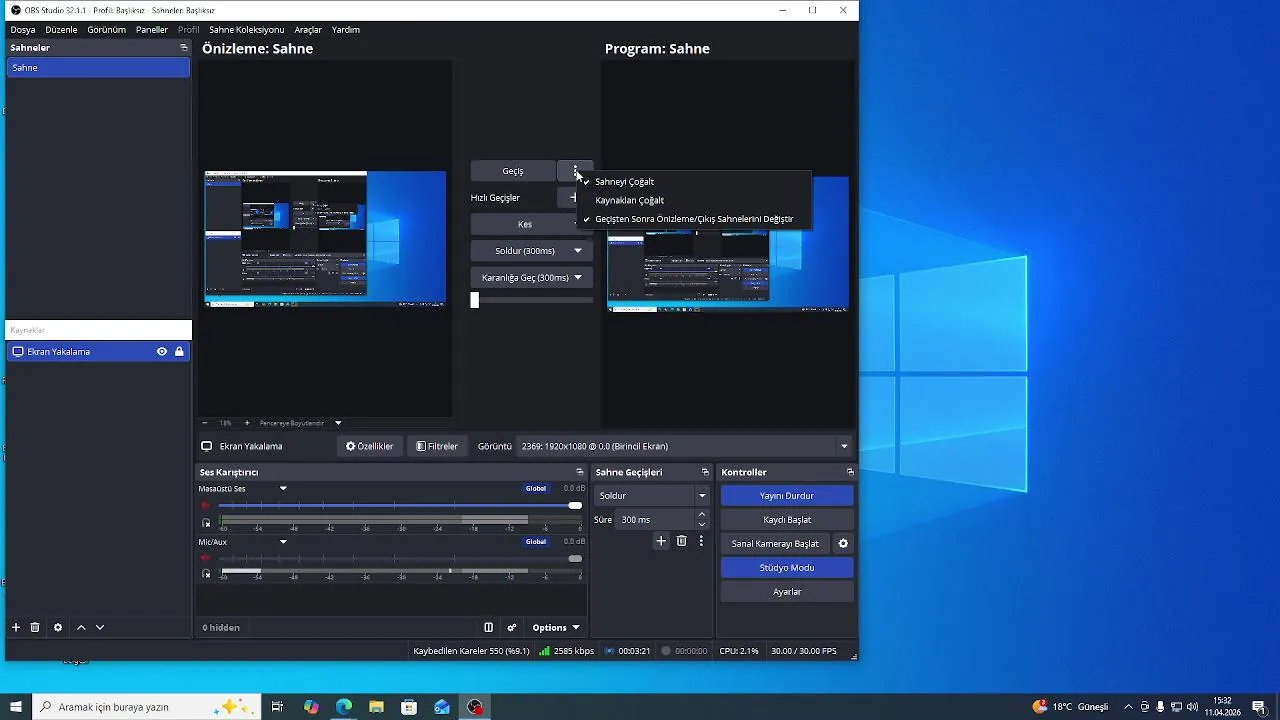
Task: Zoom in preview with the plus icon
Action: pos(247,423)
